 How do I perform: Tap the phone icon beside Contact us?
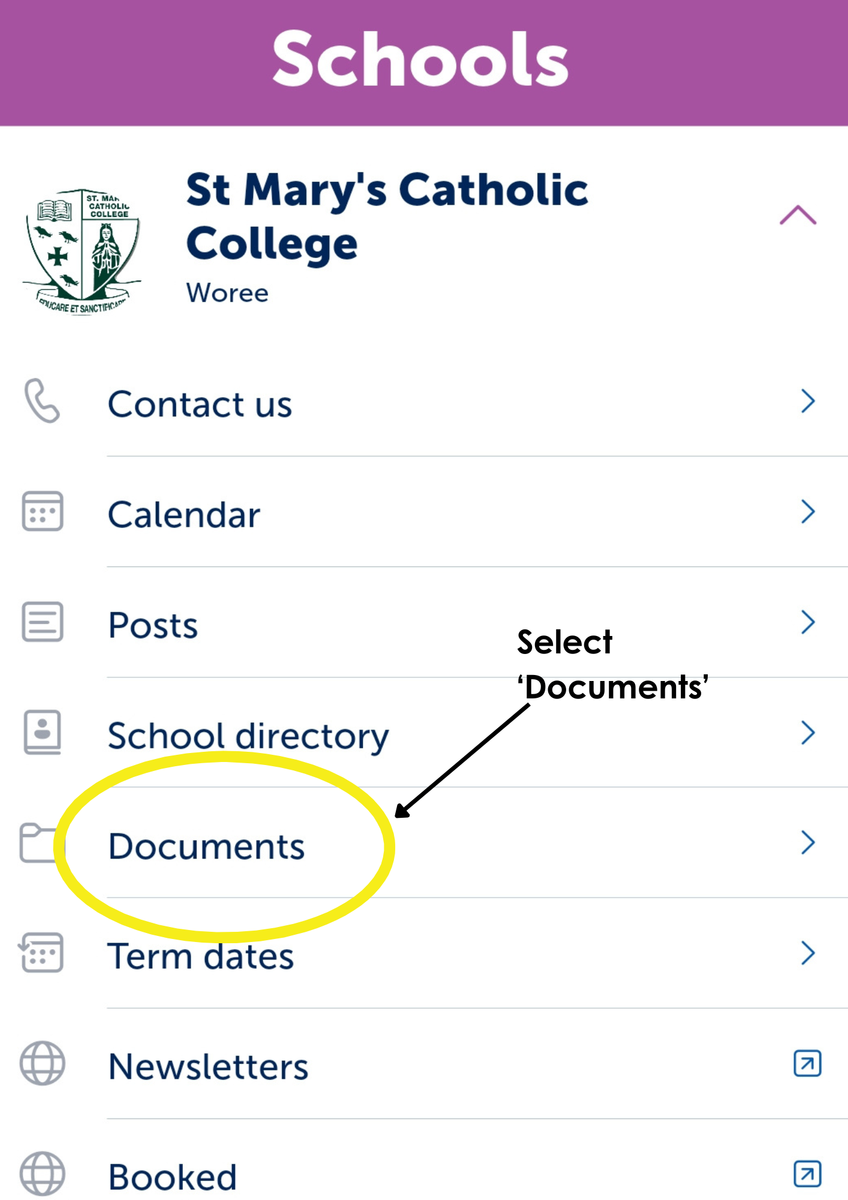42,402
